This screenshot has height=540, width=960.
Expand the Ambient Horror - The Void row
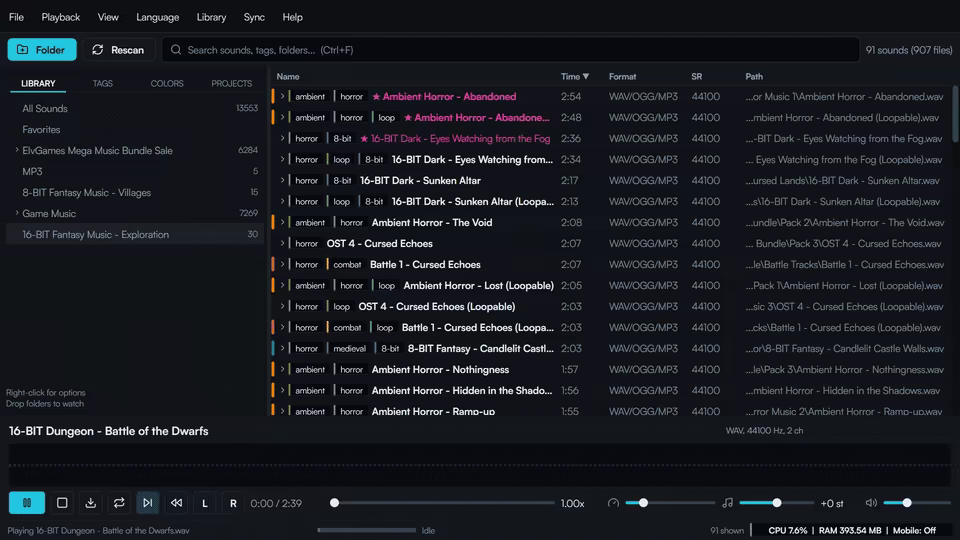coord(282,222)
